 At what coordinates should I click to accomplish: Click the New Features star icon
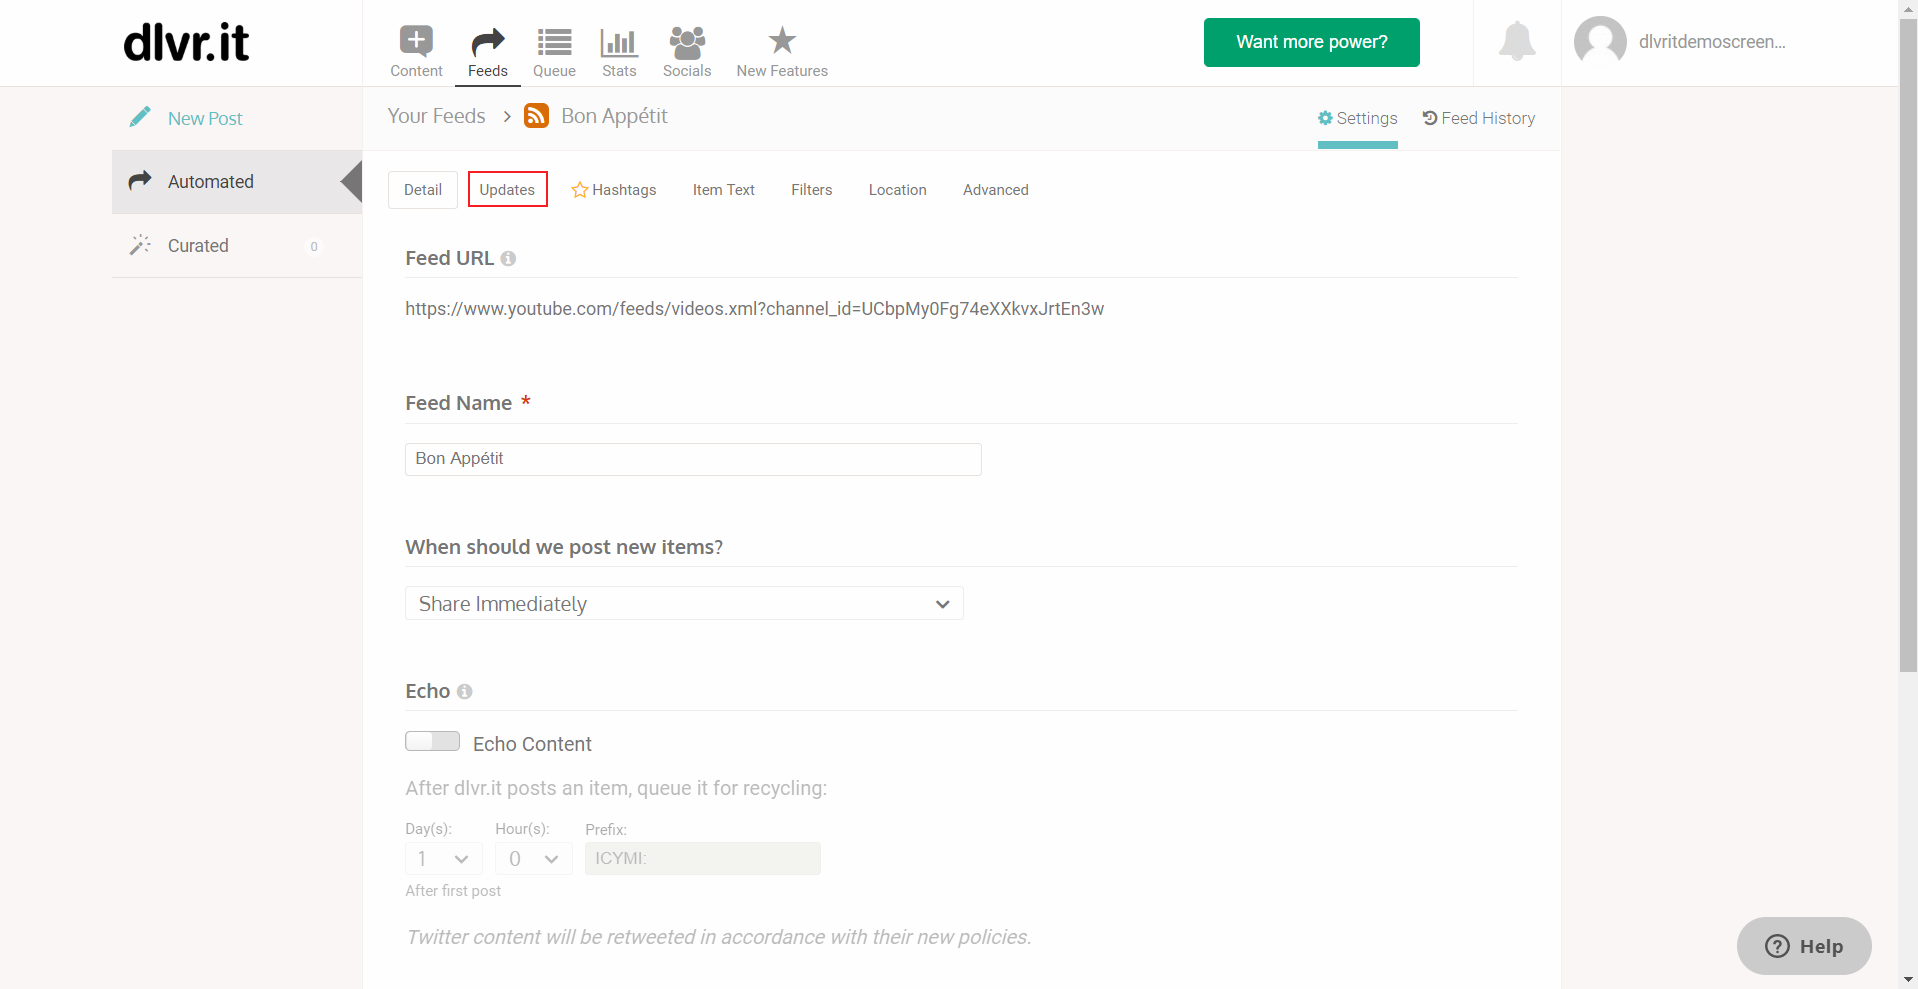point(782,41)
